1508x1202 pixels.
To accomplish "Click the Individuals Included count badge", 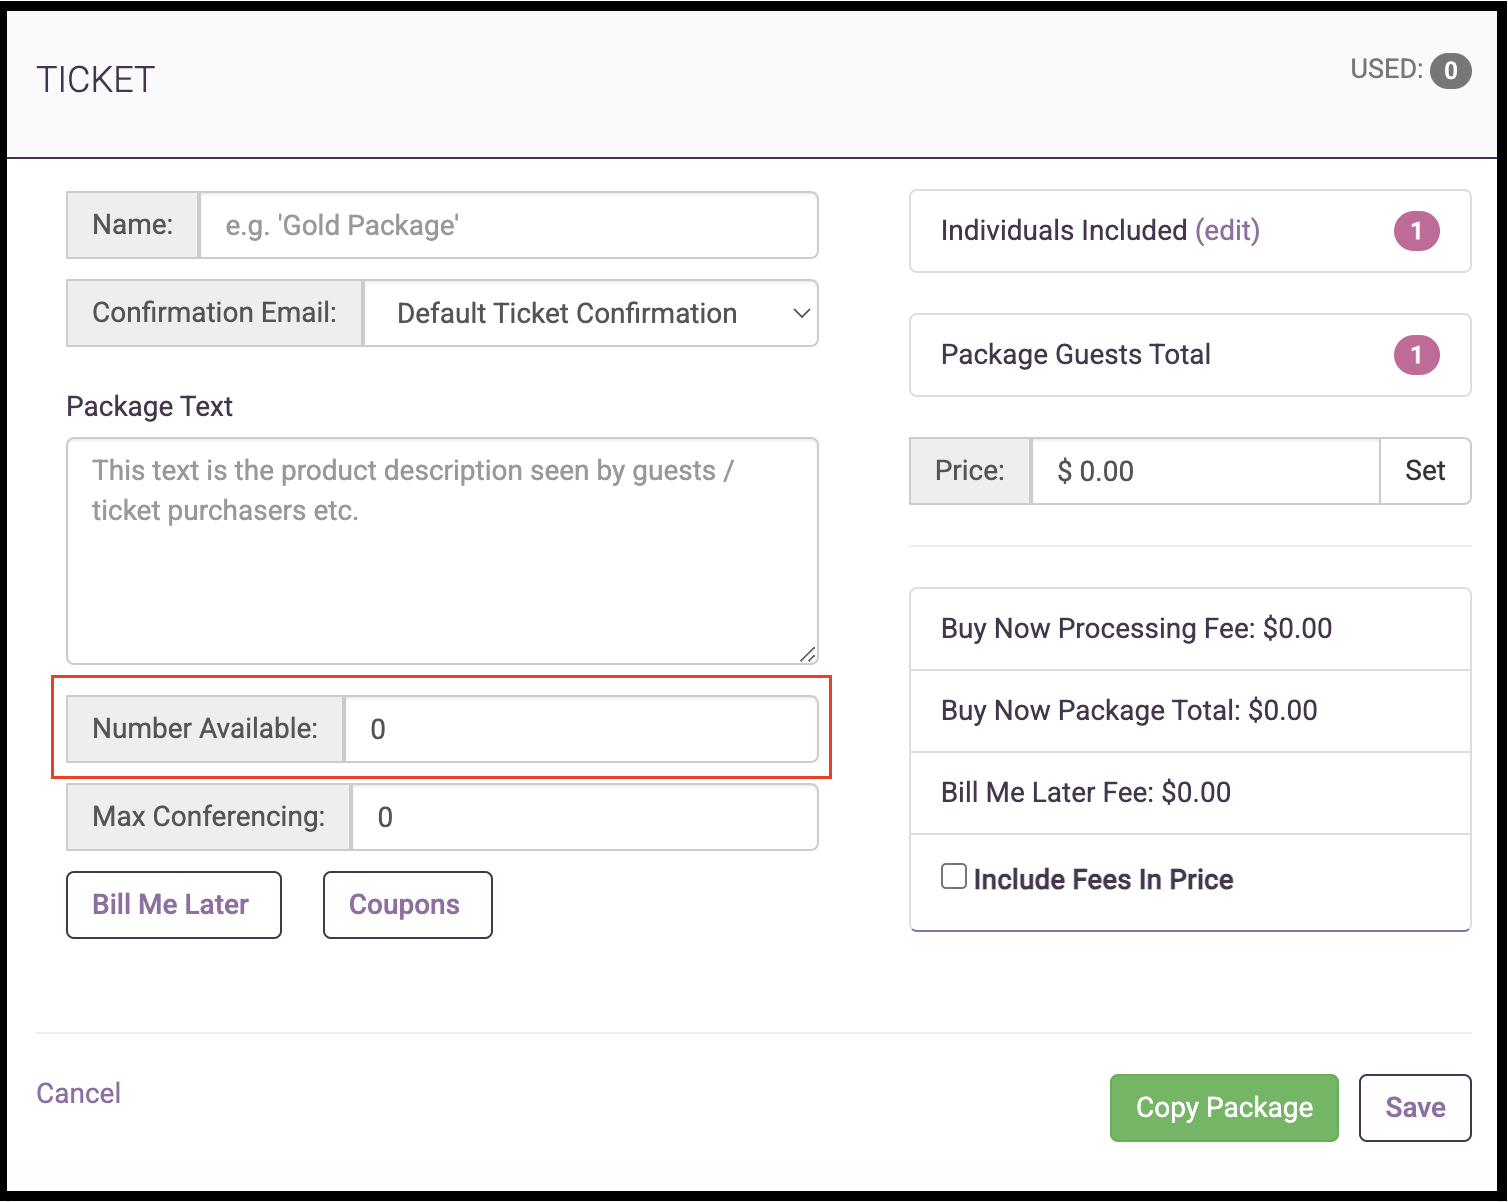I will tap(1416, 231).
